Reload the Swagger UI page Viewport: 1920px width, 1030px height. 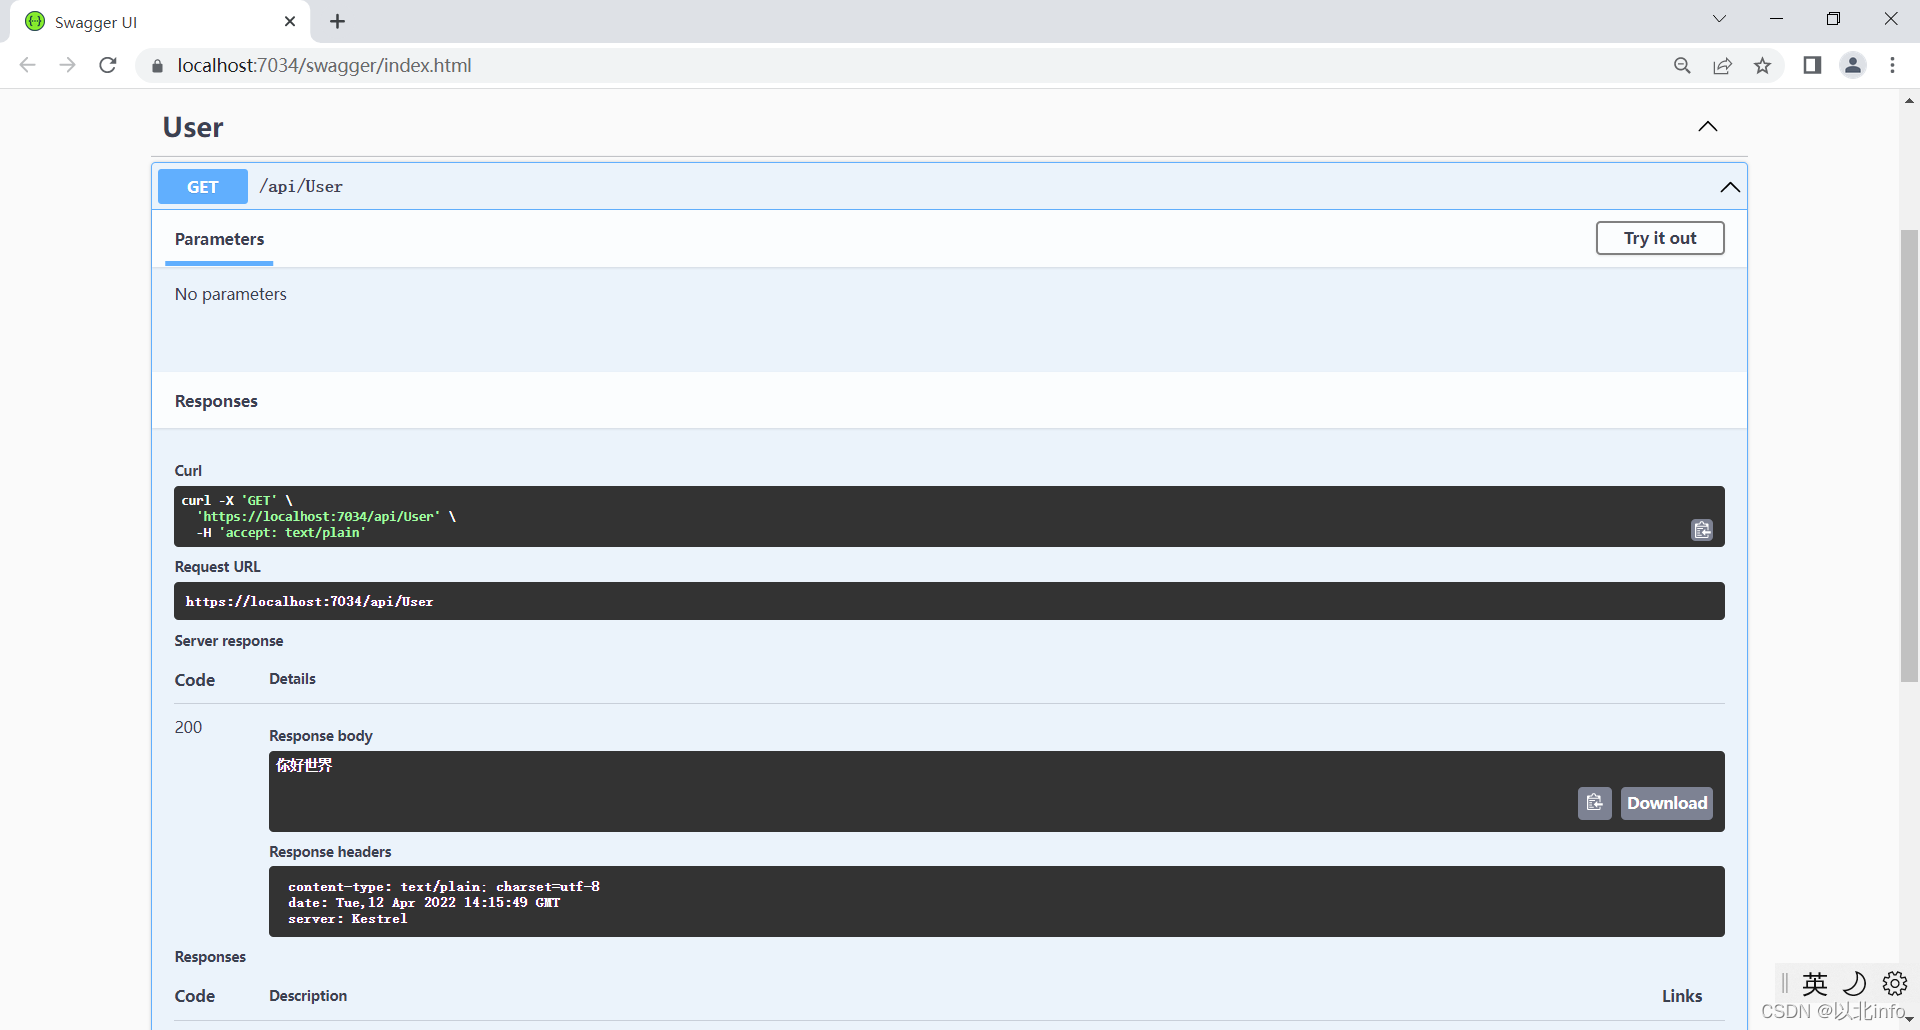108,65
